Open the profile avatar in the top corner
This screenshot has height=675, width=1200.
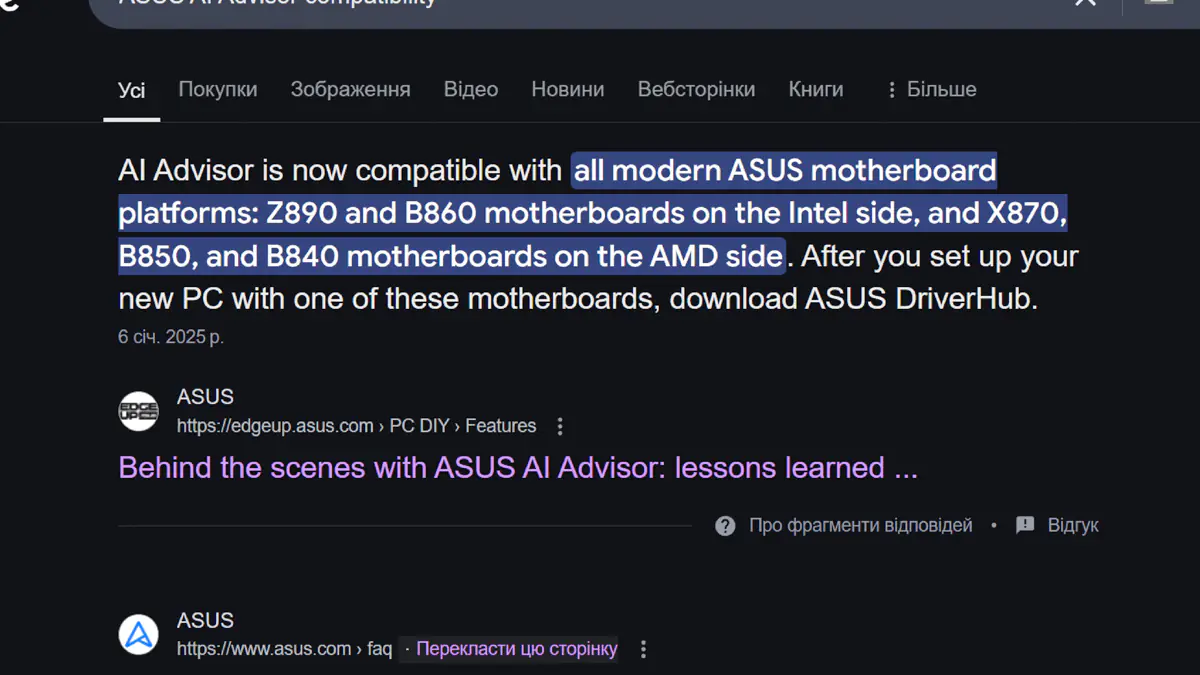1160,5
